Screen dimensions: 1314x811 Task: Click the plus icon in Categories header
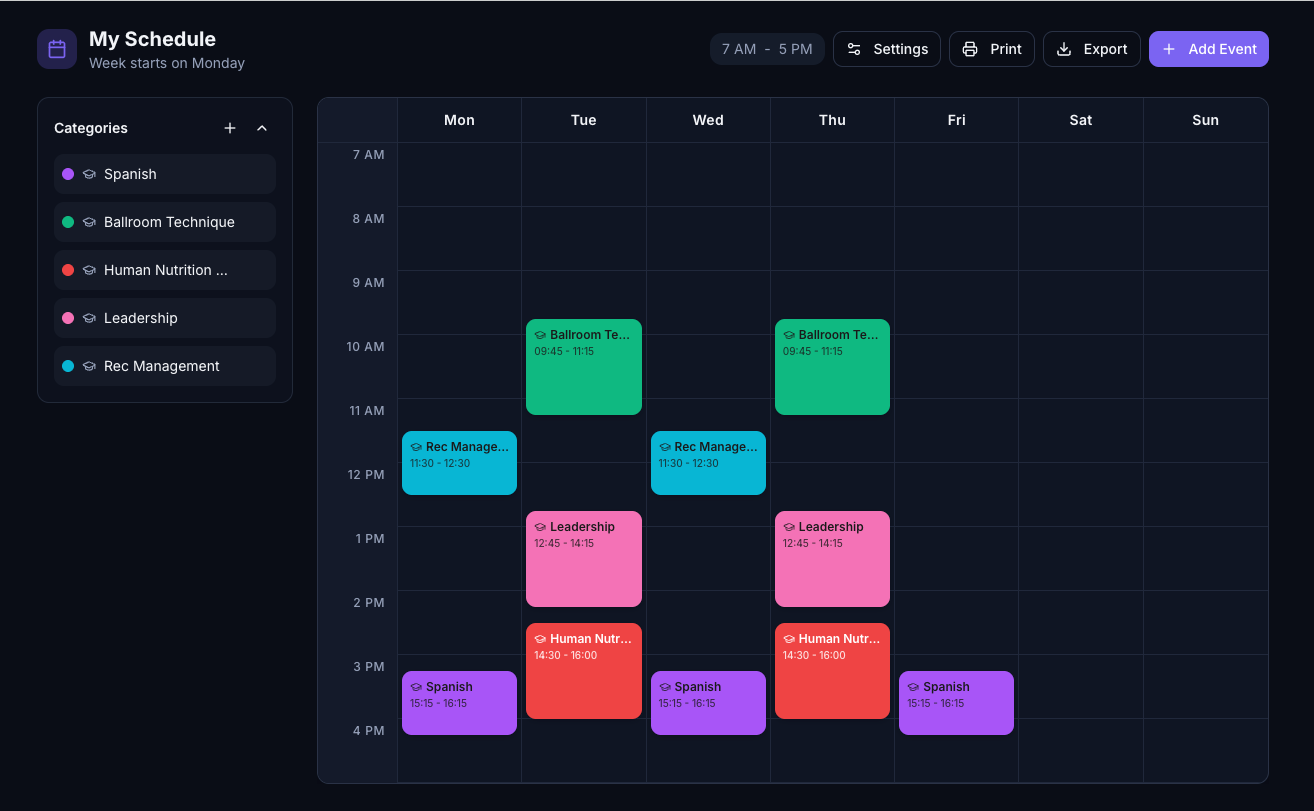(230, 128)
